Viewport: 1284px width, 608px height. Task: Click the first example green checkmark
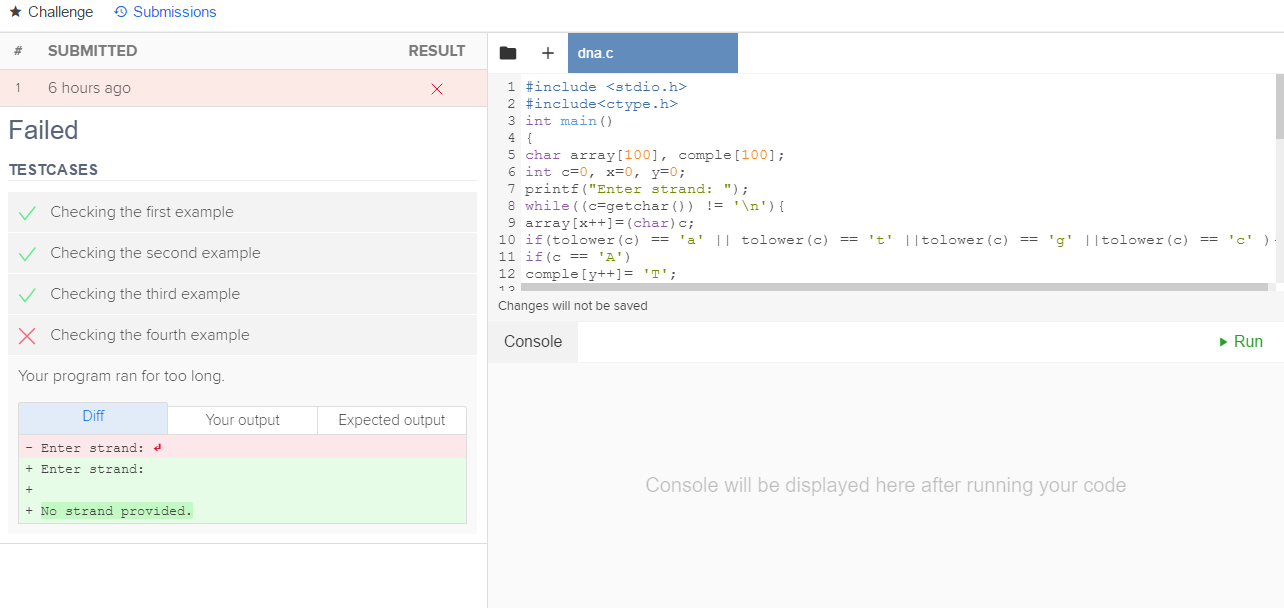27,213
